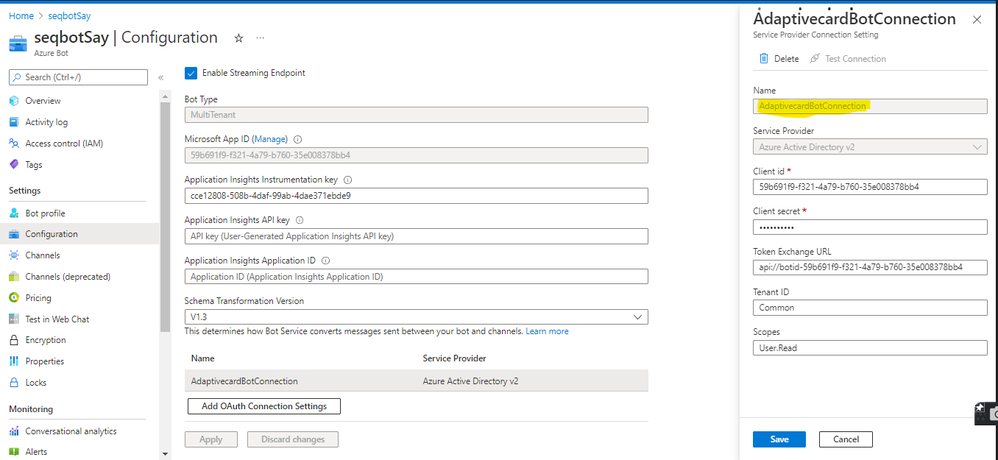998x460 pixels.
Task: Click the Overview icon in sidebar
Action: click(14, 101)
